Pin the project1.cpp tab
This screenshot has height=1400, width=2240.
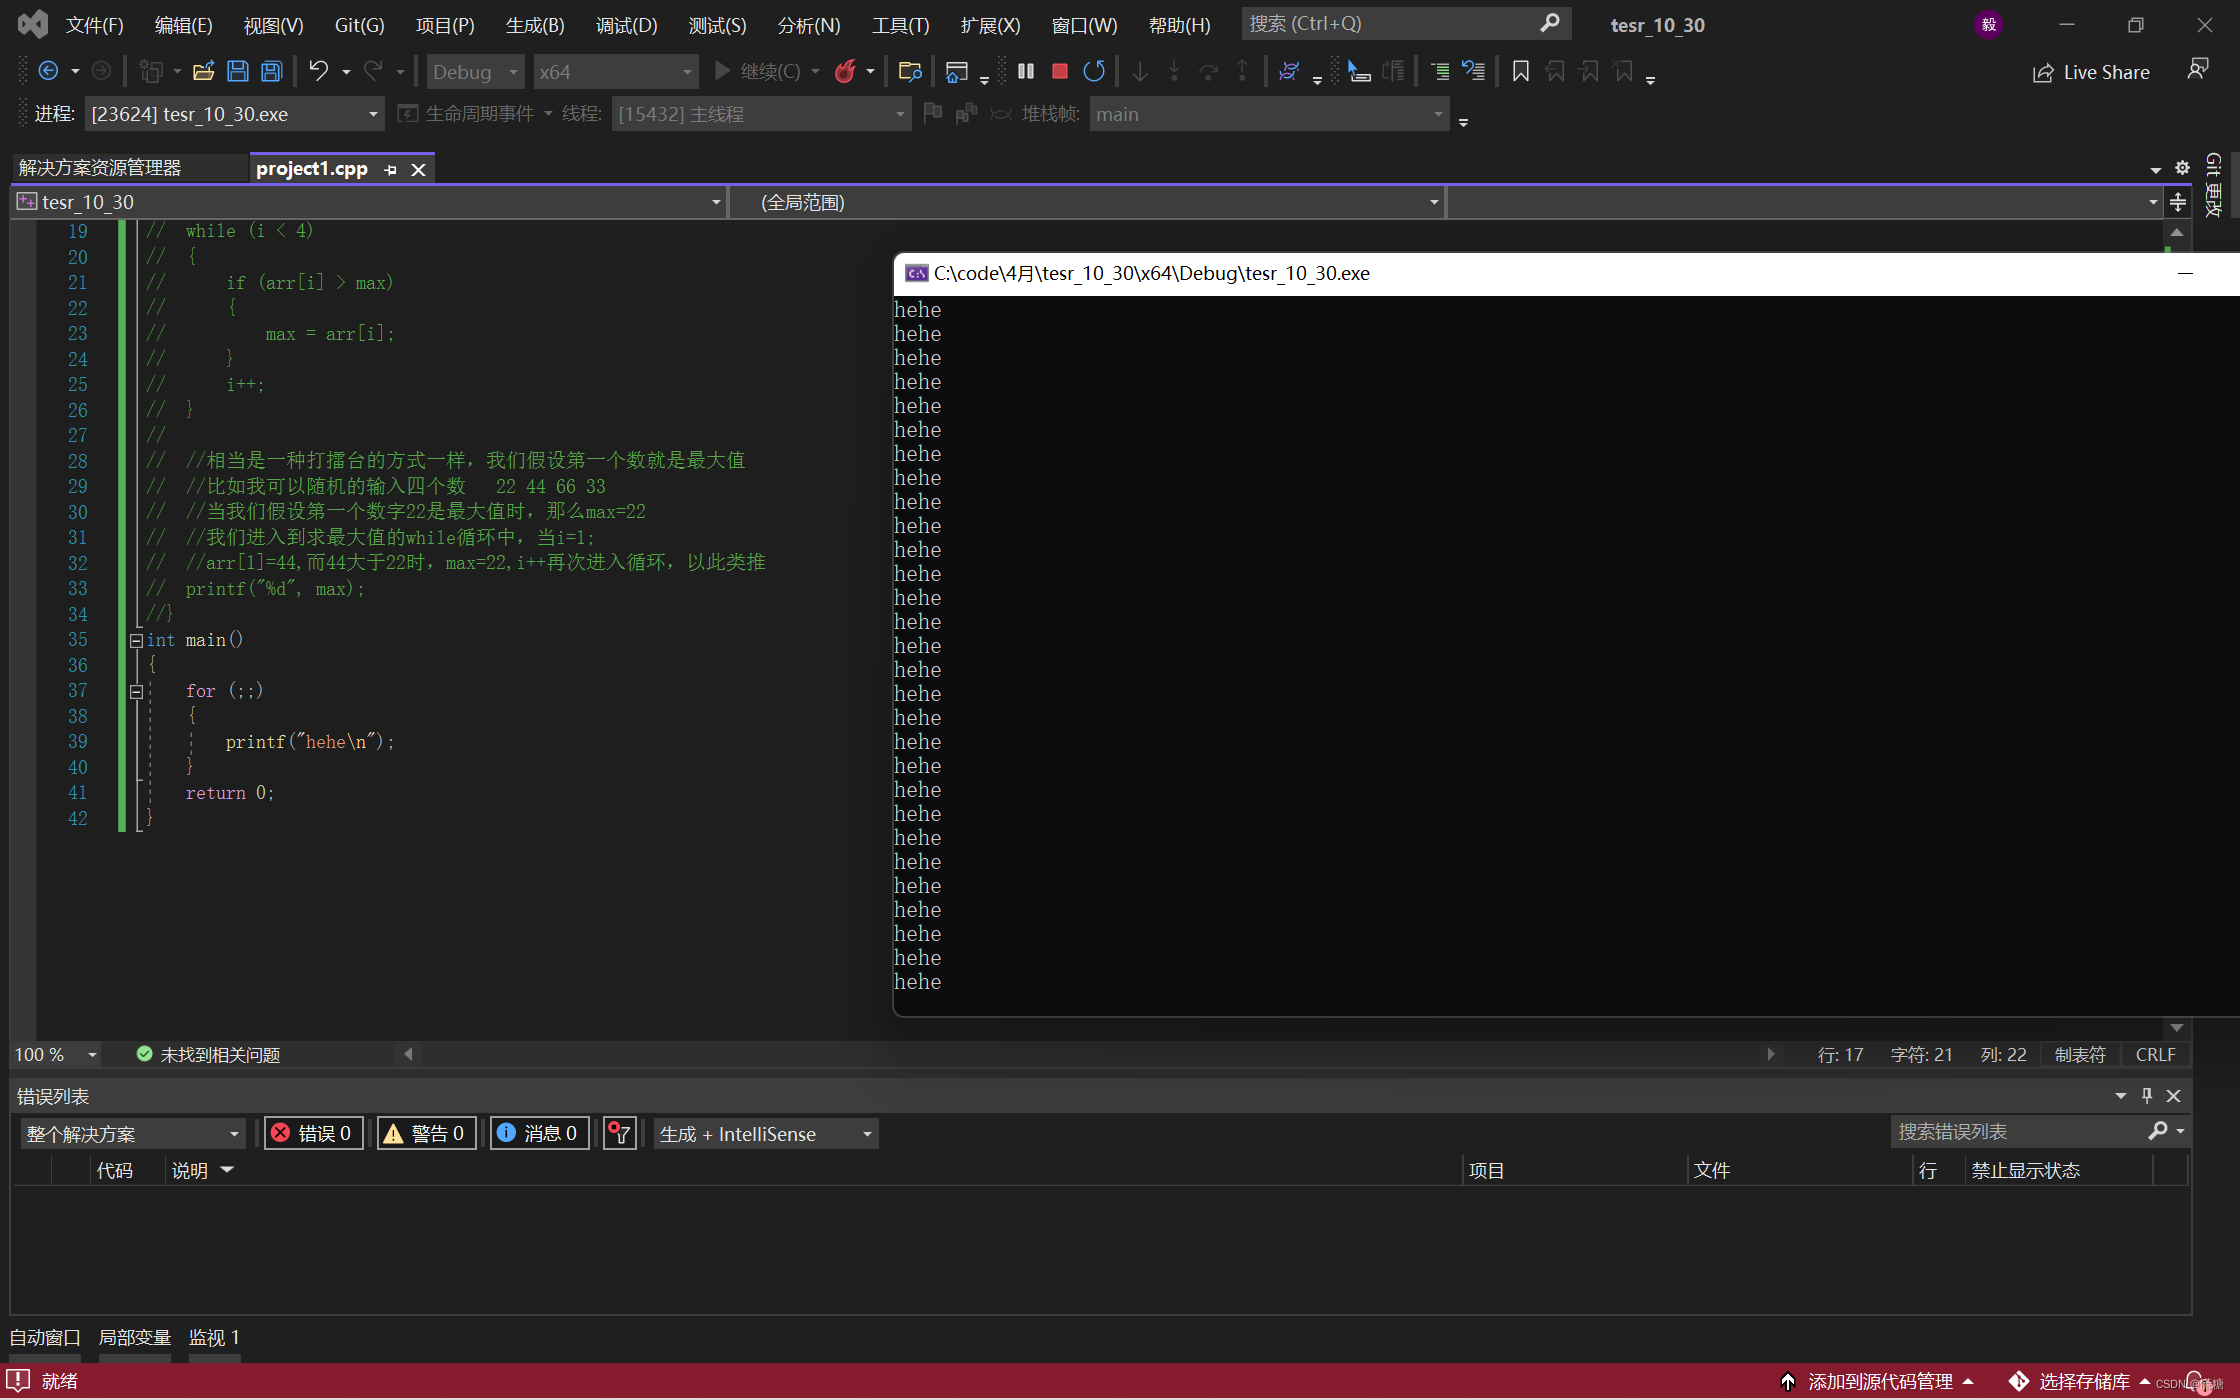tap(390, 170)
